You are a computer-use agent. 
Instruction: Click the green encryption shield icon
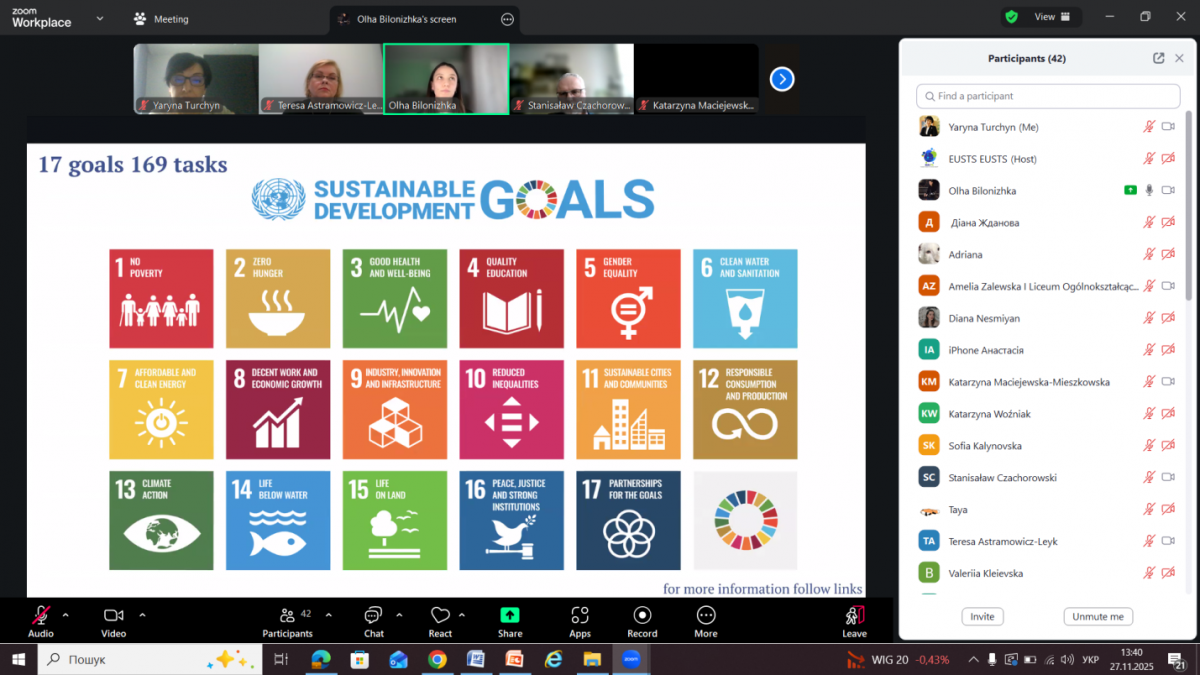pyautogui.click(x=1012, y=17)
